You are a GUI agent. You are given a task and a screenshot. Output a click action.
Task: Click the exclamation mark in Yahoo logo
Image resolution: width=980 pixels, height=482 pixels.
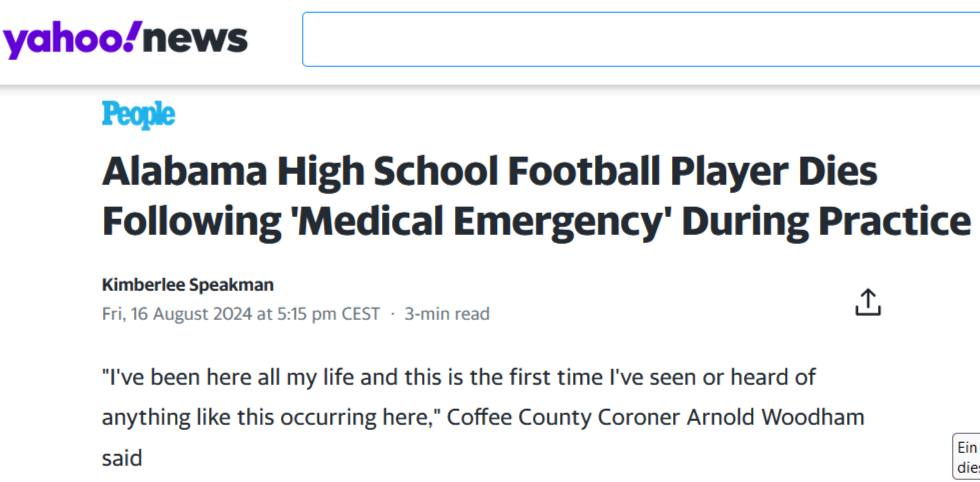(x=132, y=36)
